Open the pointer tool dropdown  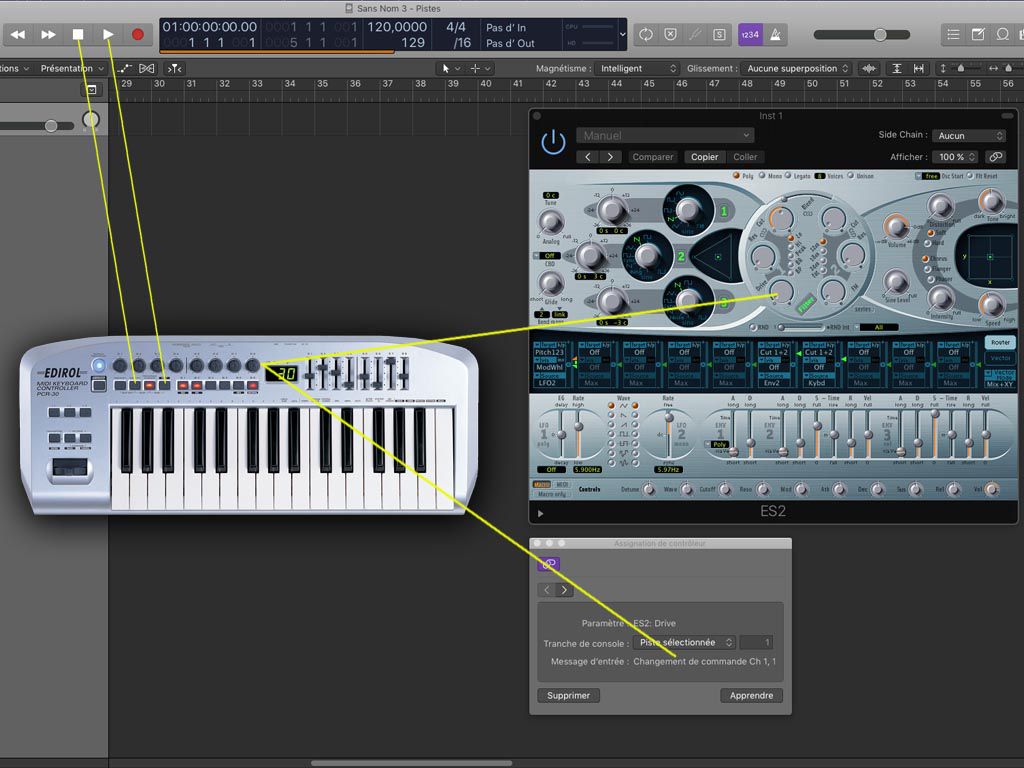[x=451, y=69]
